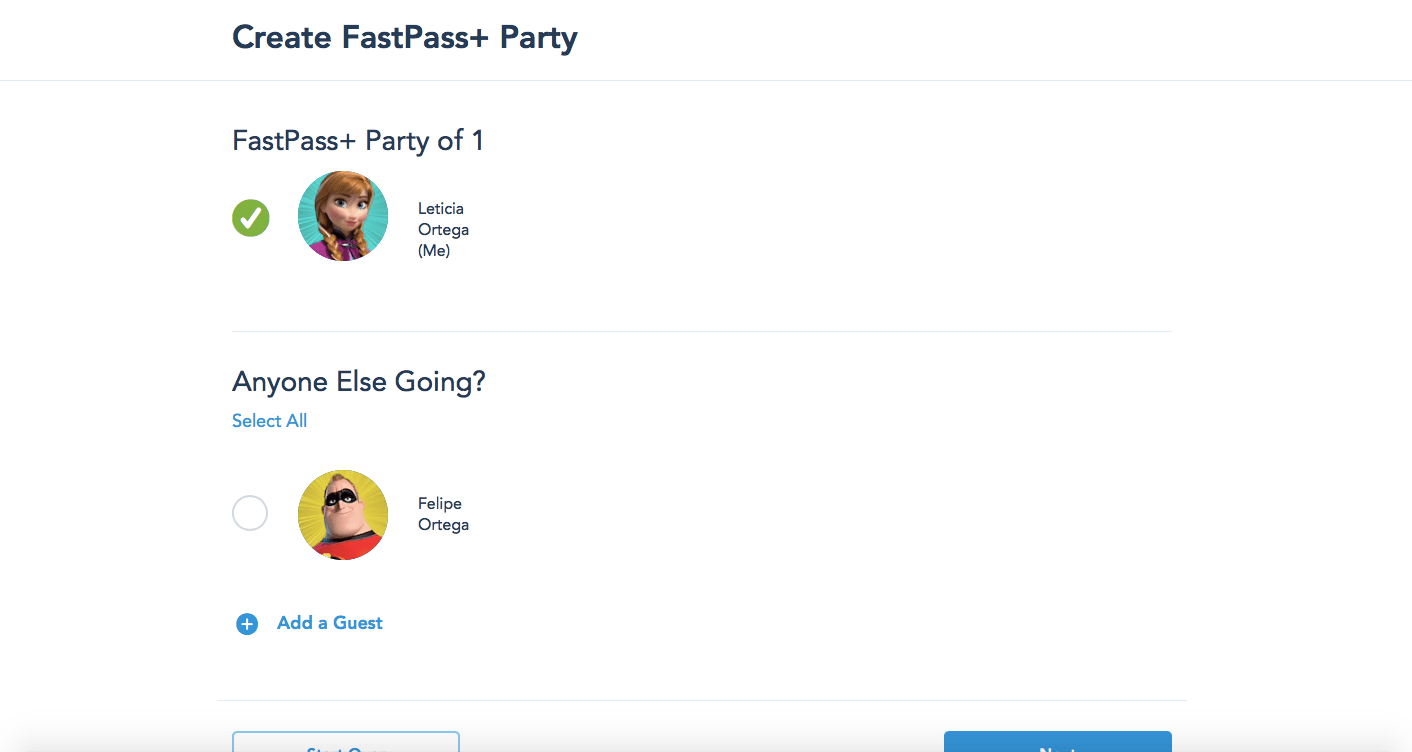The width and height of the screenshot is (1412, 752).
Task: Click the '(Me)' text under Leticia's name
Action: click(x=434, y=251)
